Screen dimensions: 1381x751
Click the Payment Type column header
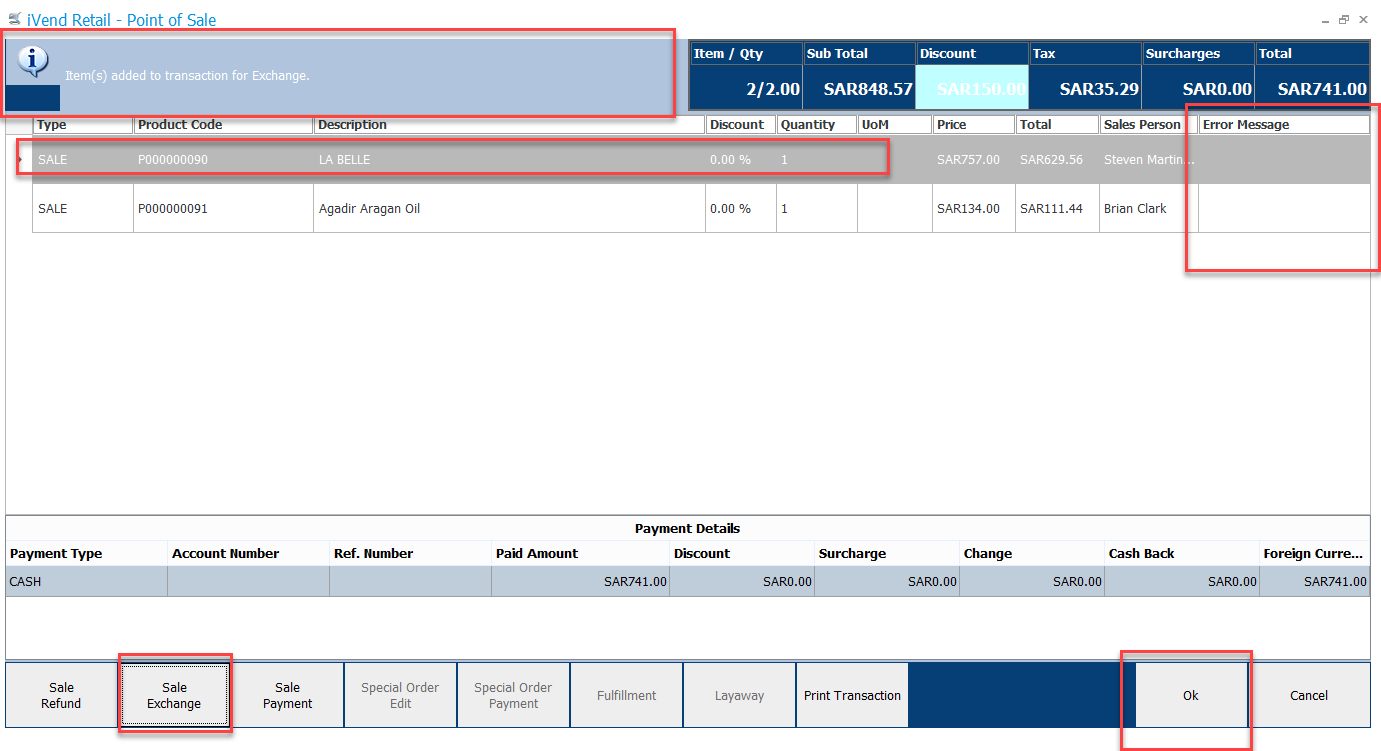click(x=86, y=553)
